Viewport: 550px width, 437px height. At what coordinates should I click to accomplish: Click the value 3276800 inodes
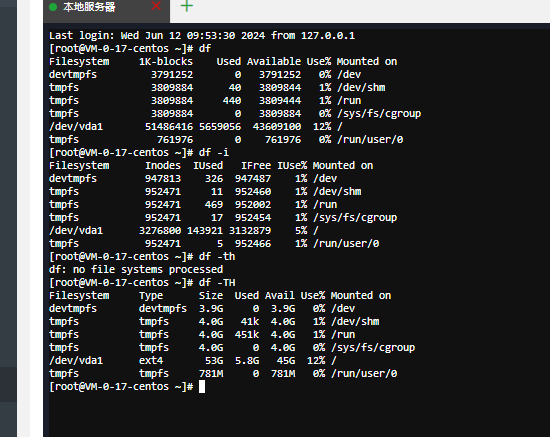click(x=160, y=230)
